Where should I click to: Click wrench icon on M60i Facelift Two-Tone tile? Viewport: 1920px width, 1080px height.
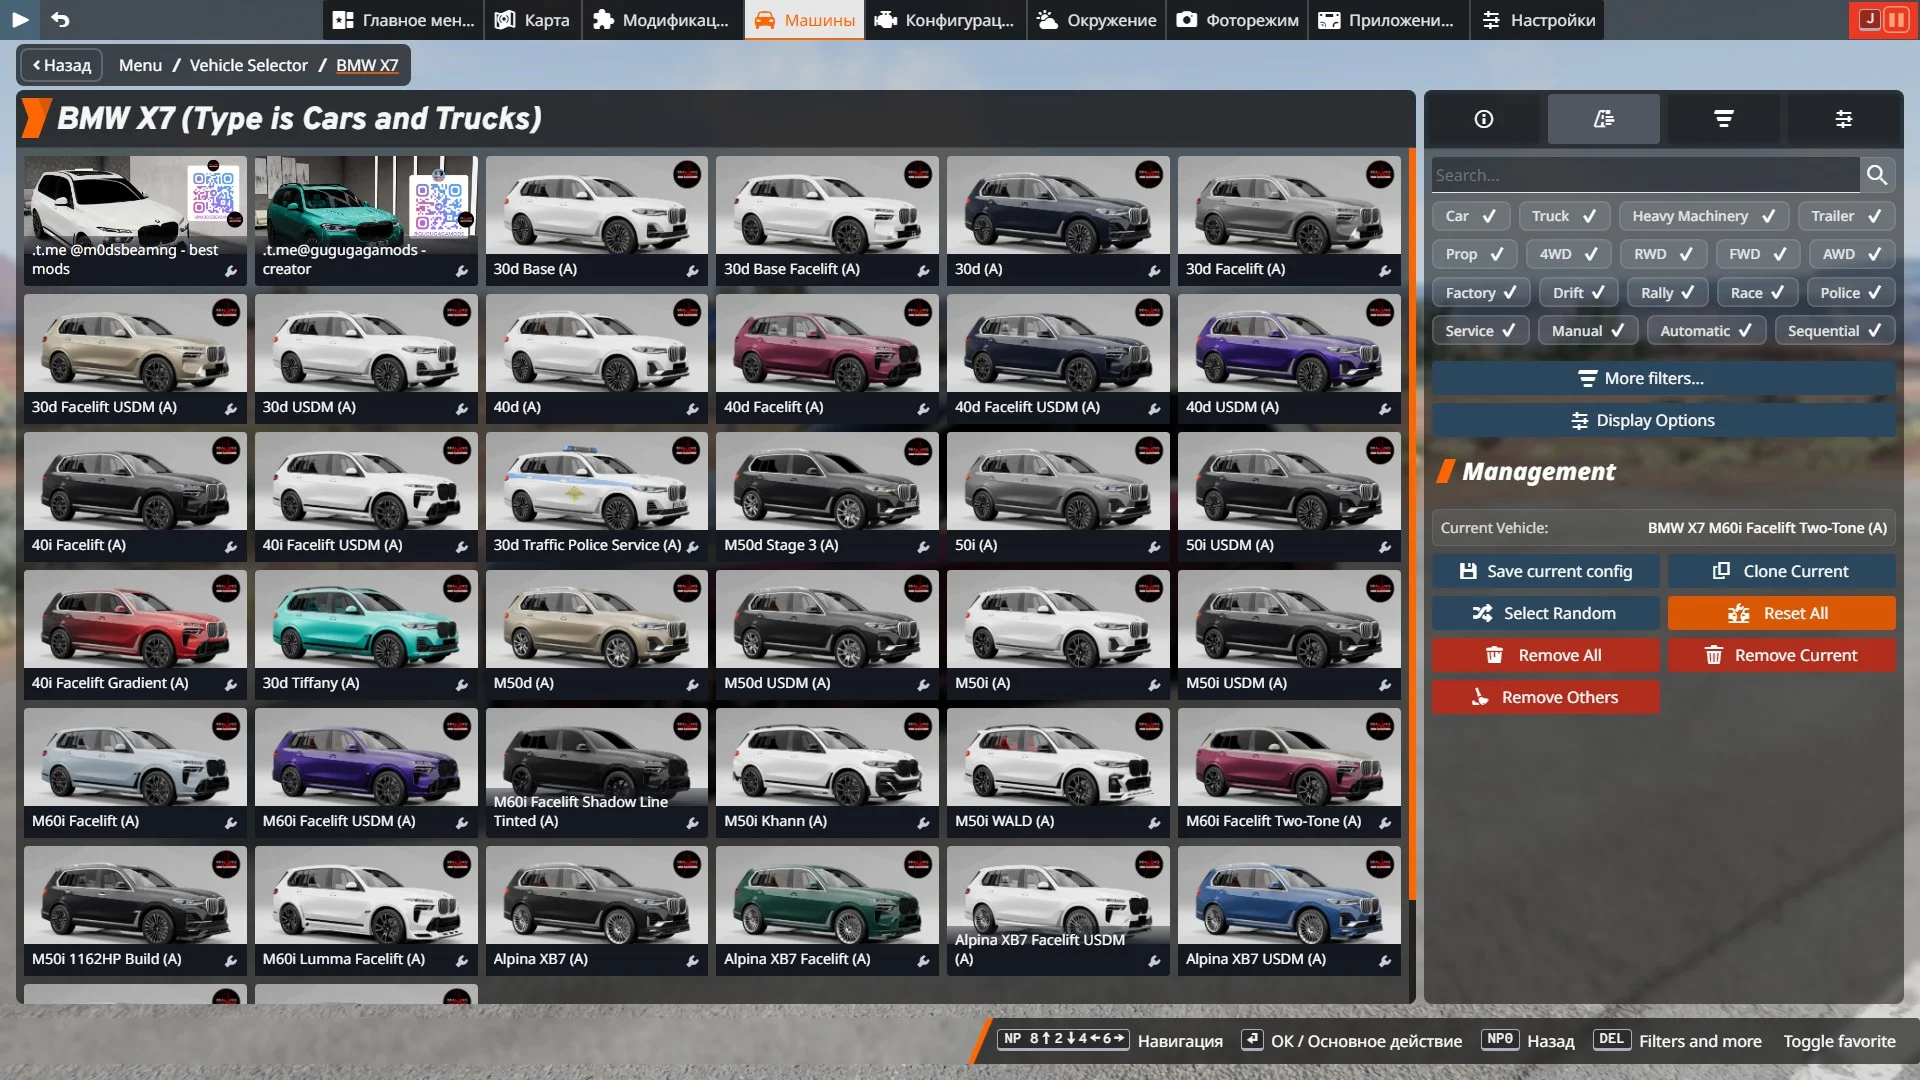[1385, 823]
